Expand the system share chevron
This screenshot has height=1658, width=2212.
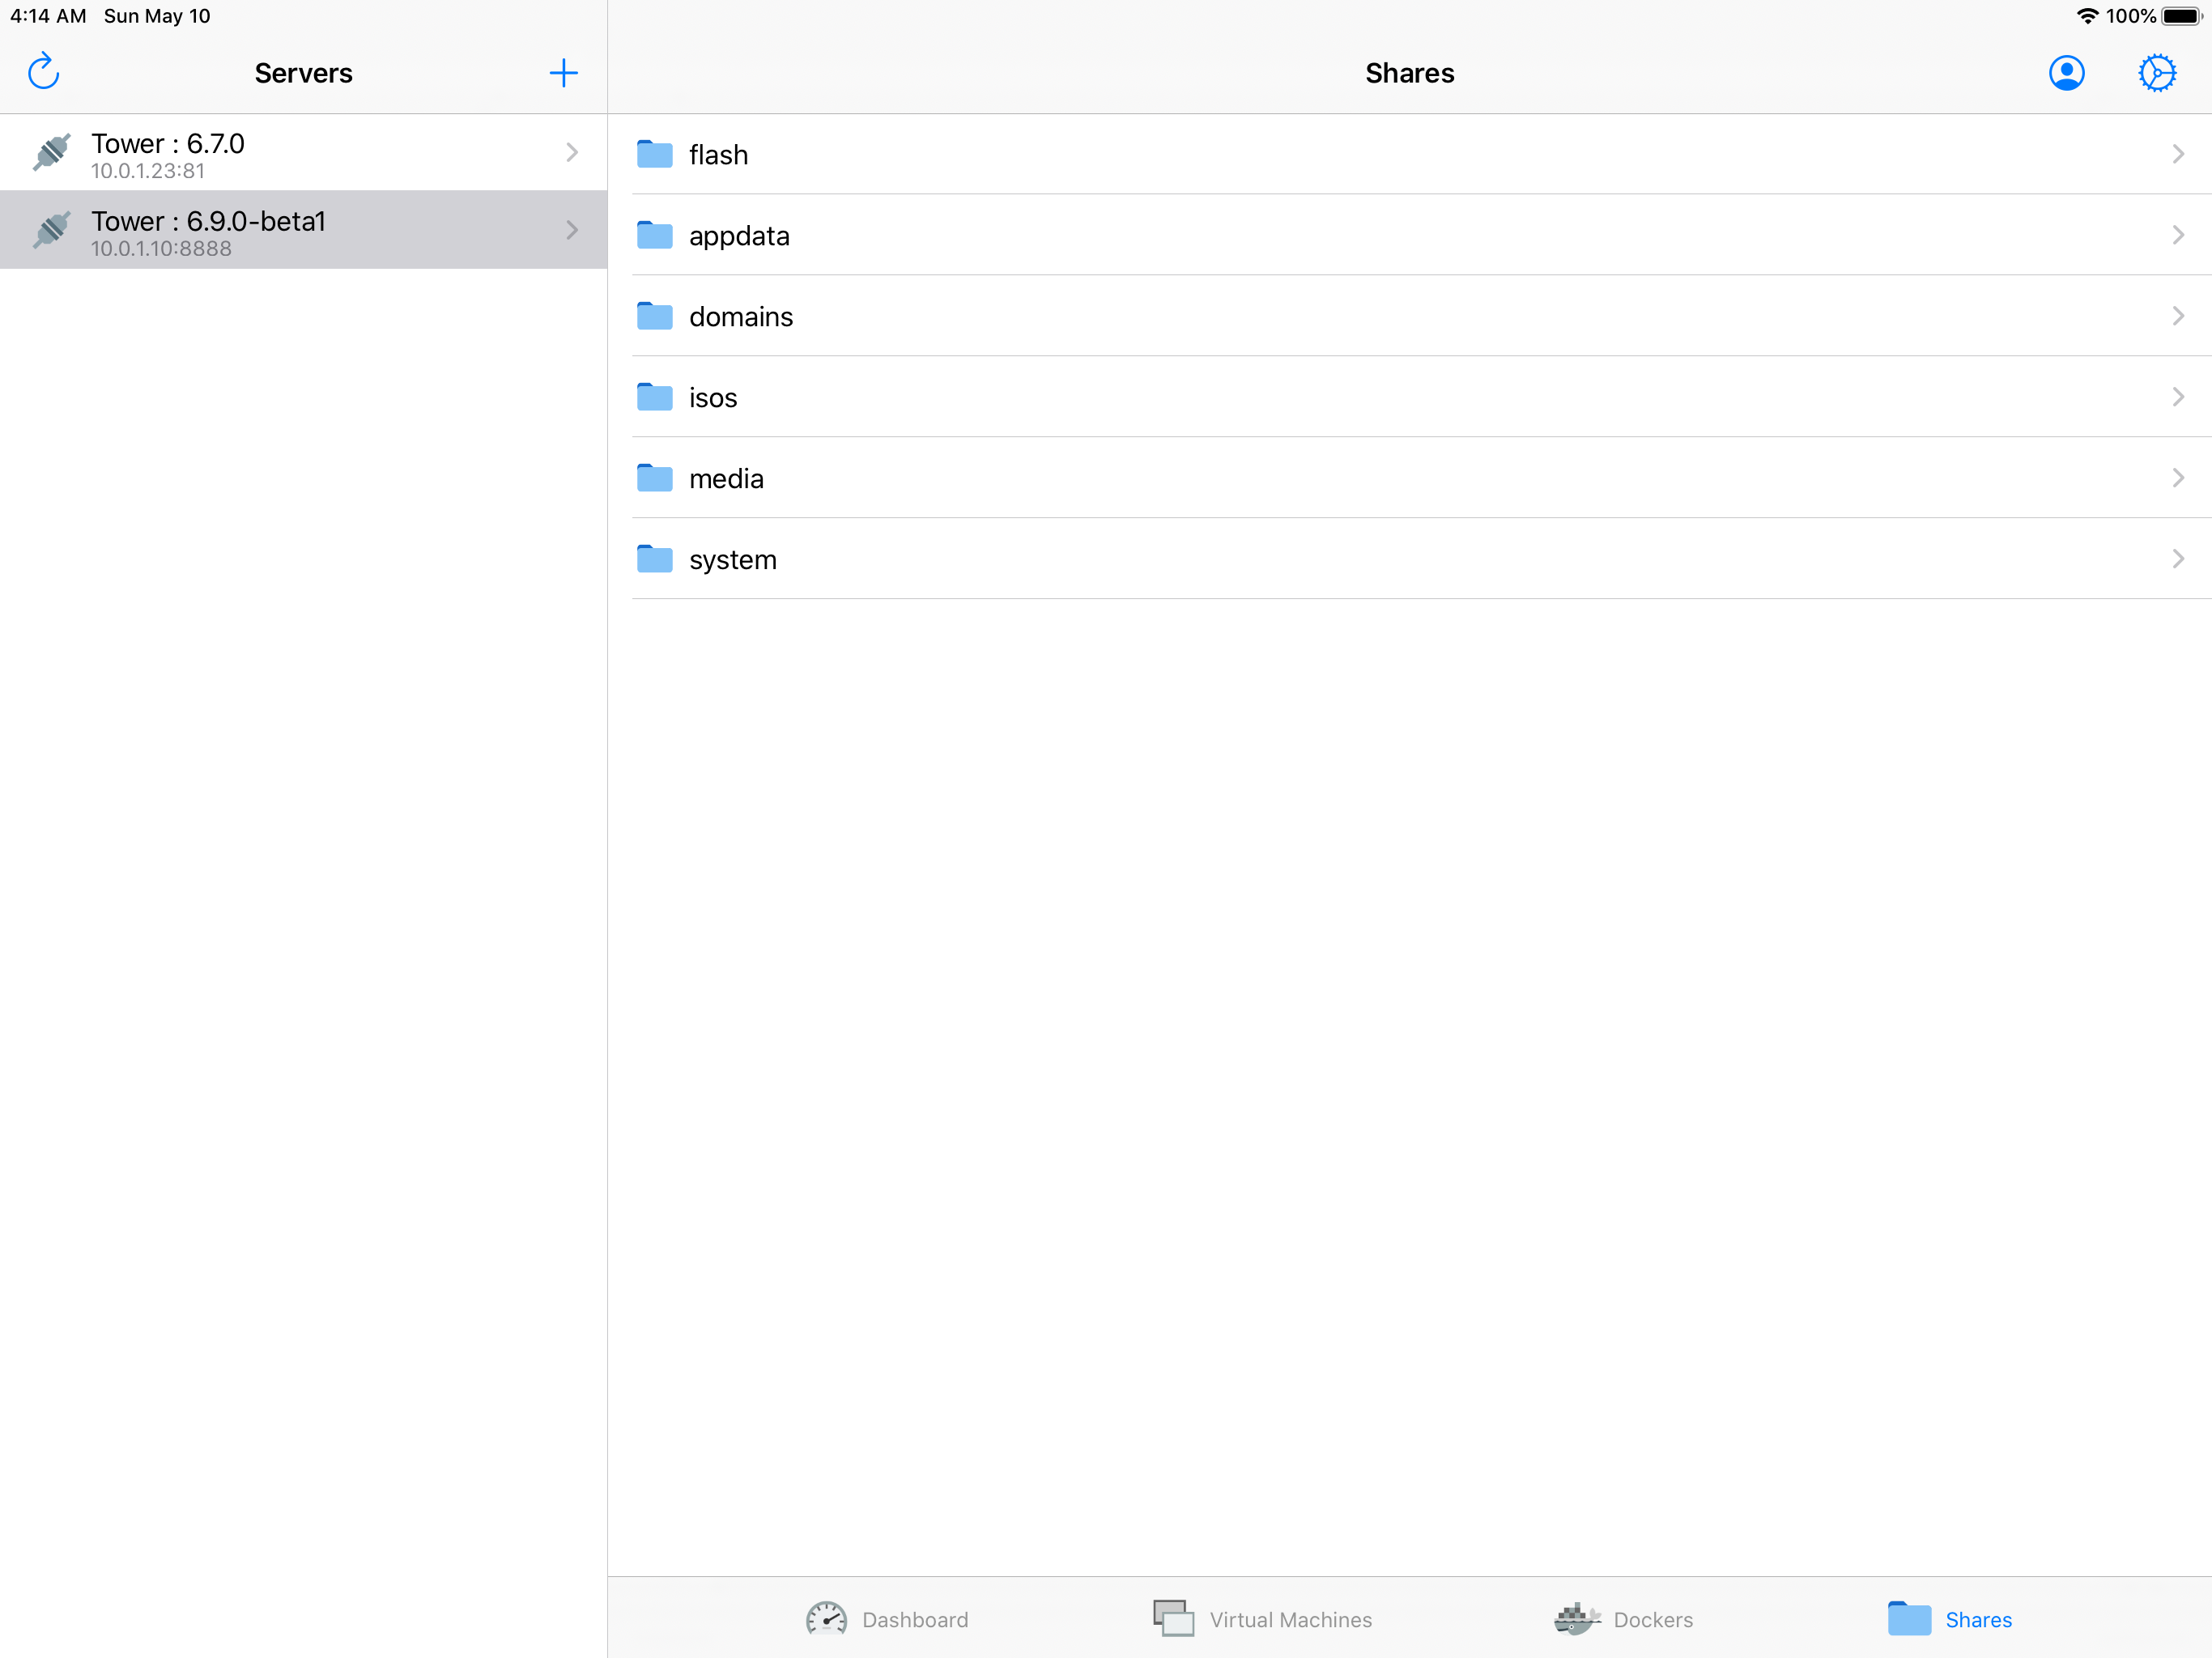coord(2177,559)
